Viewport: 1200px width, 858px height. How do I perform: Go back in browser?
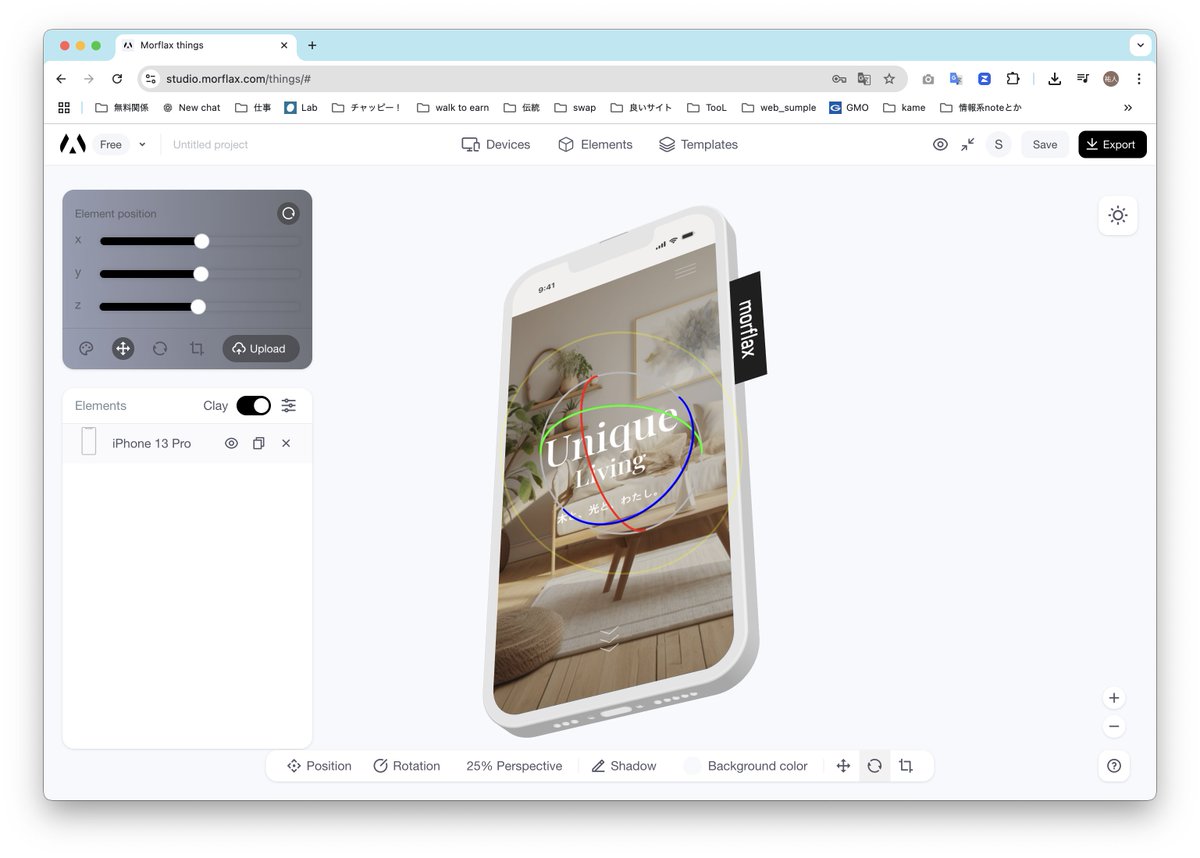coord(61,79)
